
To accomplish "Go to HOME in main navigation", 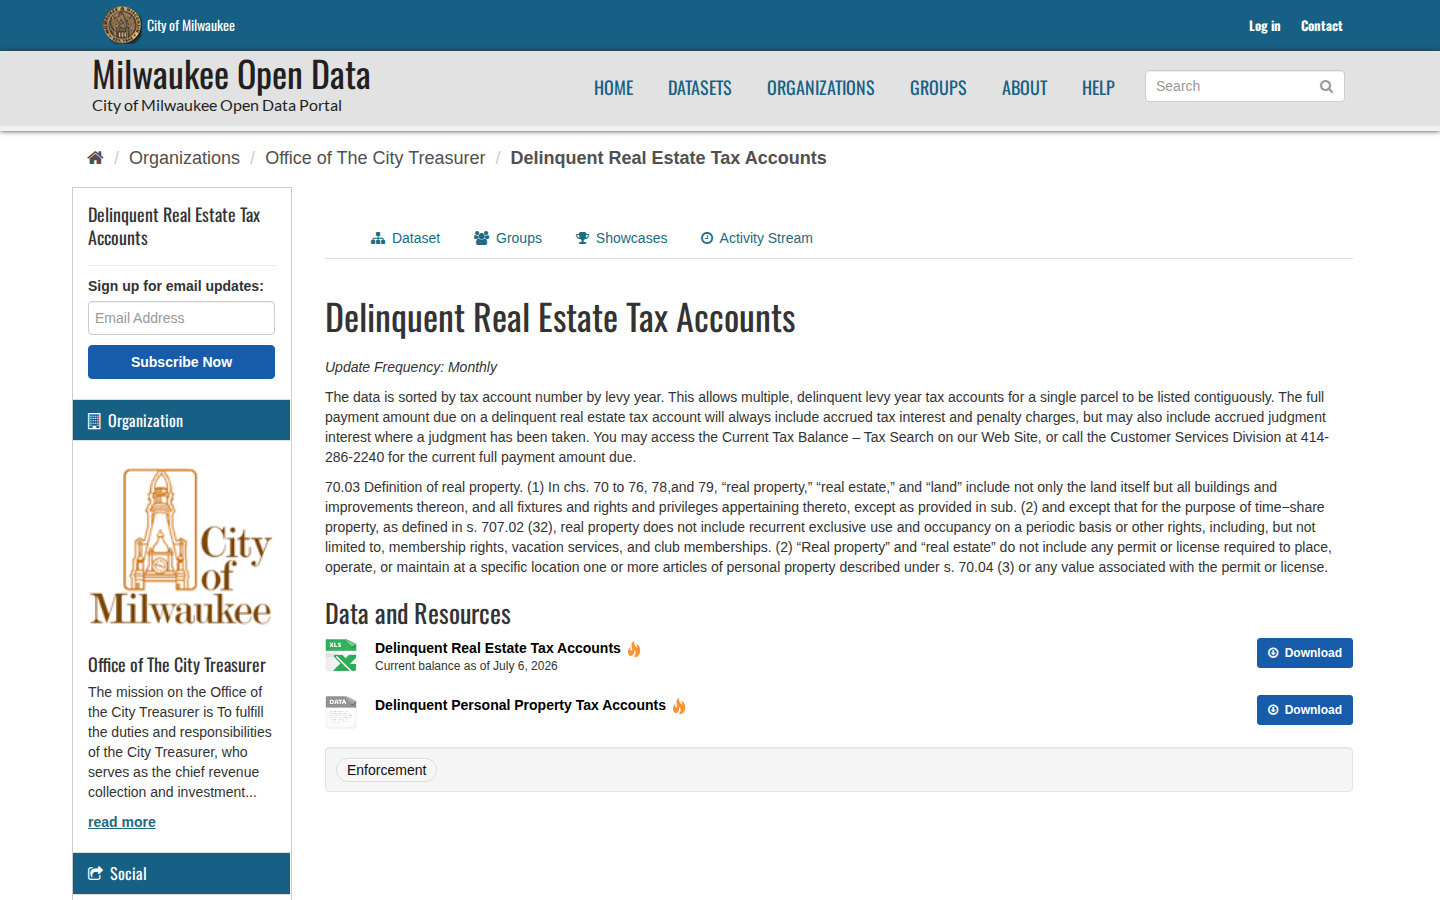I will (613, 88).
